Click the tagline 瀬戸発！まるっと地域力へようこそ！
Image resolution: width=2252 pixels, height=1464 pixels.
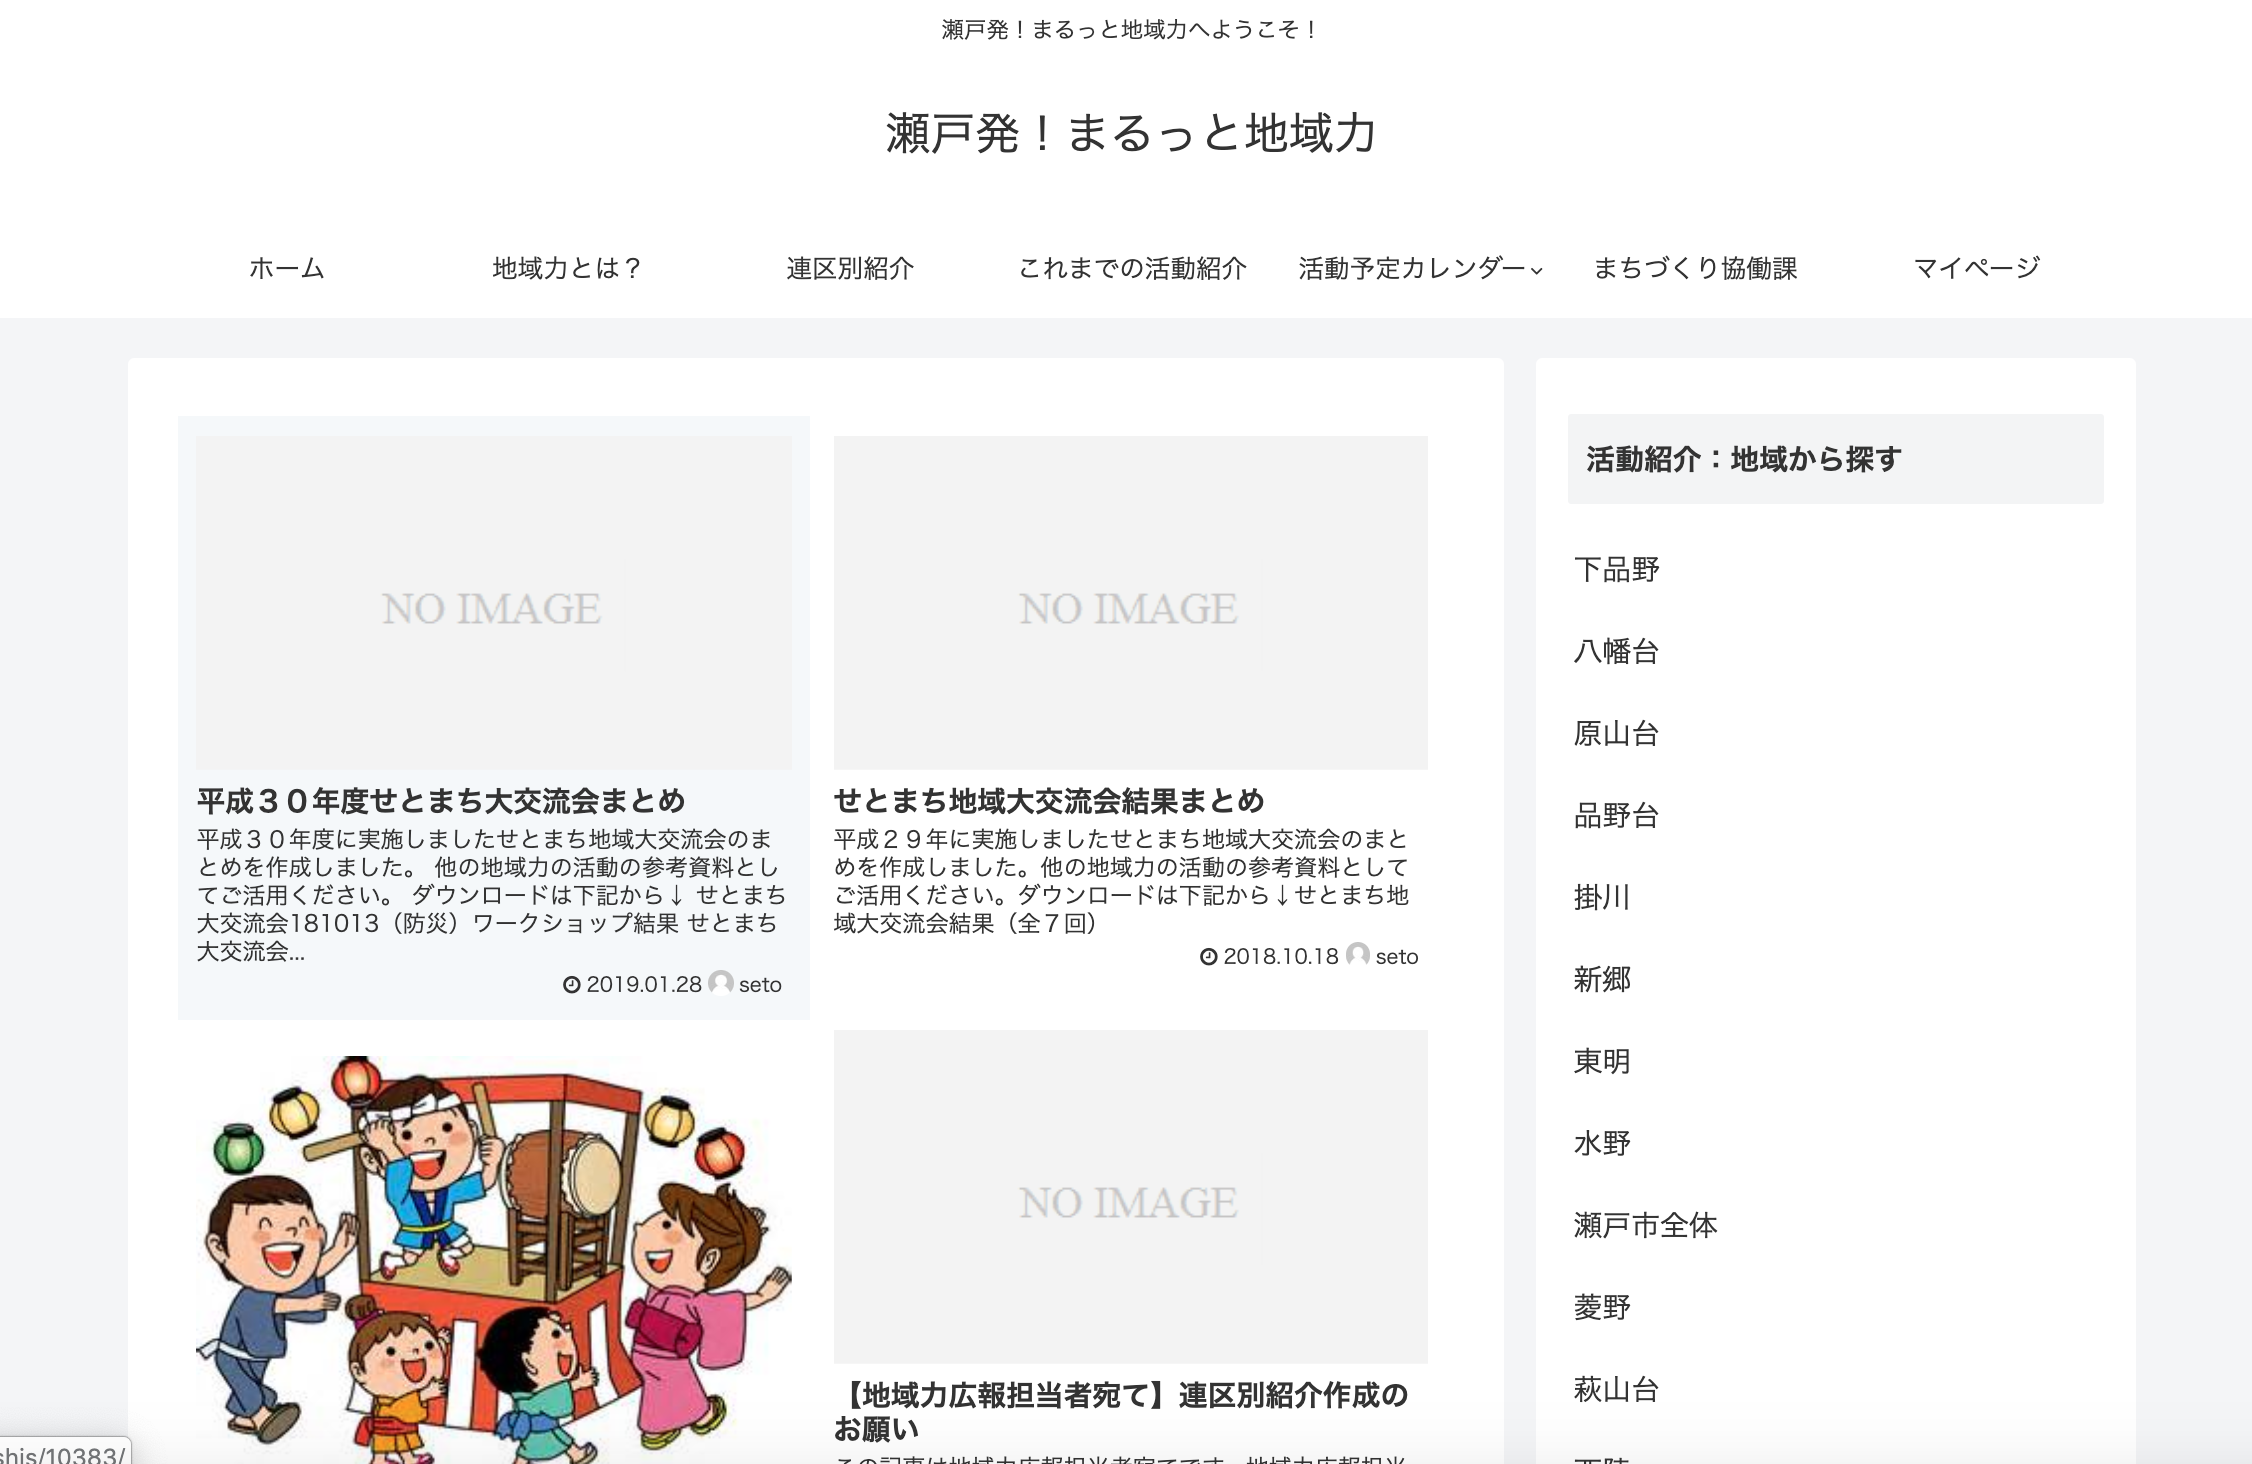1130,30
